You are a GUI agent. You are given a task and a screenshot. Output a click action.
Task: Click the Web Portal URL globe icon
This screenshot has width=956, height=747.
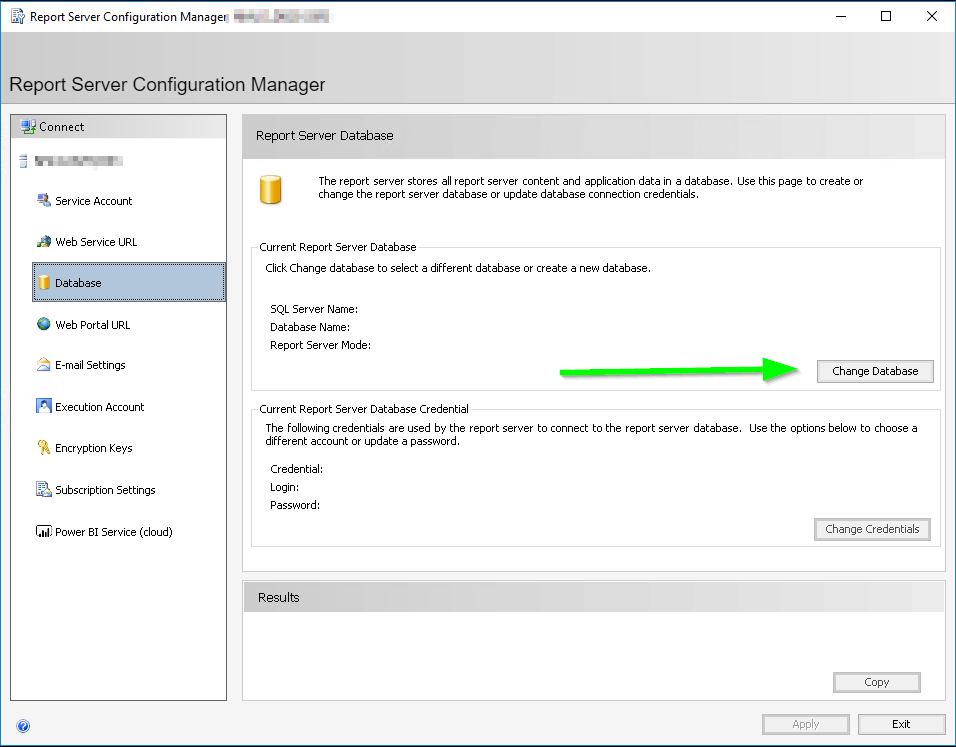pyautogui.click(x=43, y=324)
